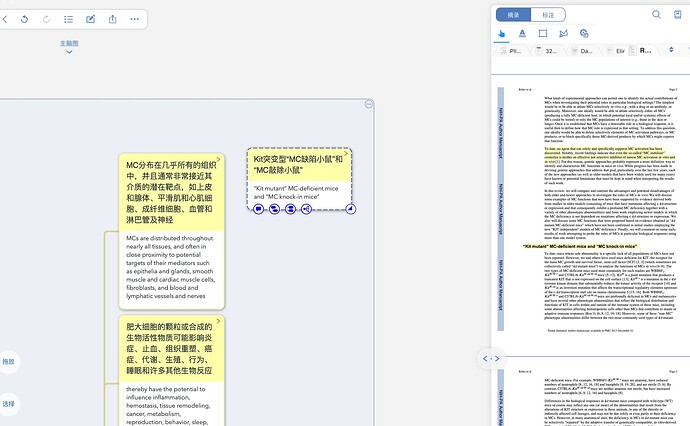Open the share export icon

113,19
